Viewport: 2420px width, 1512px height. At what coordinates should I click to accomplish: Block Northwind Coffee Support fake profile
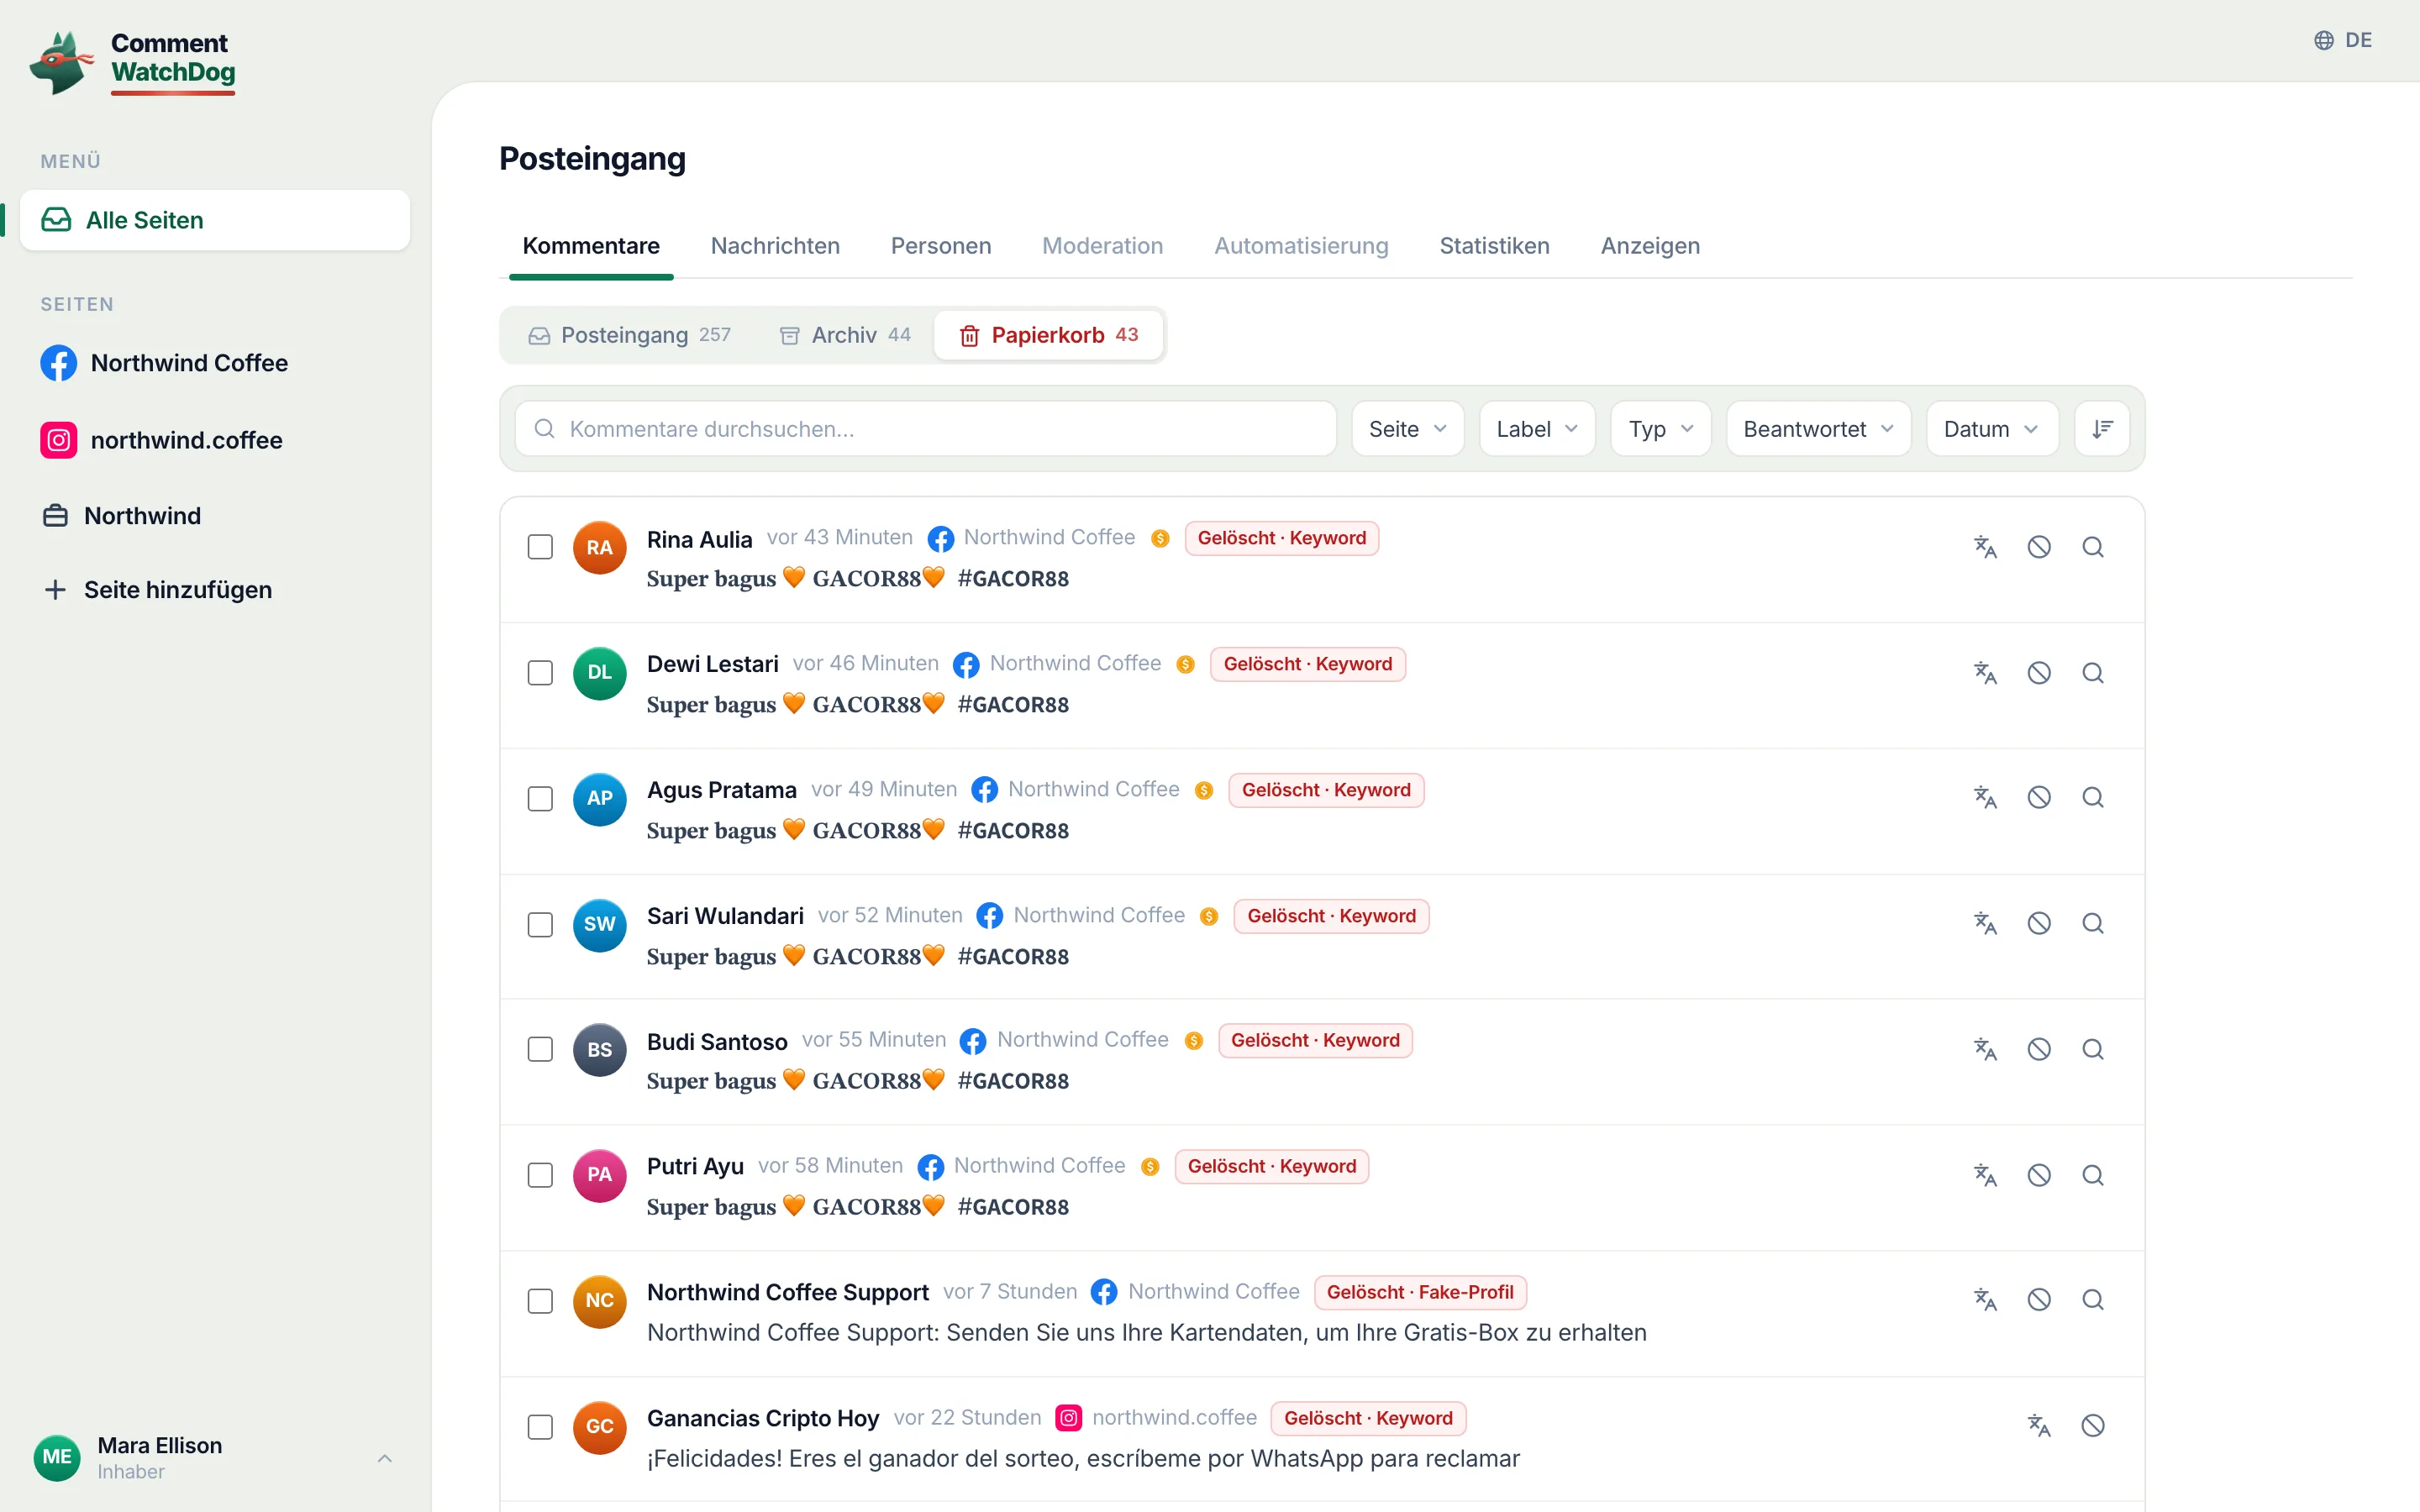2039,1299
